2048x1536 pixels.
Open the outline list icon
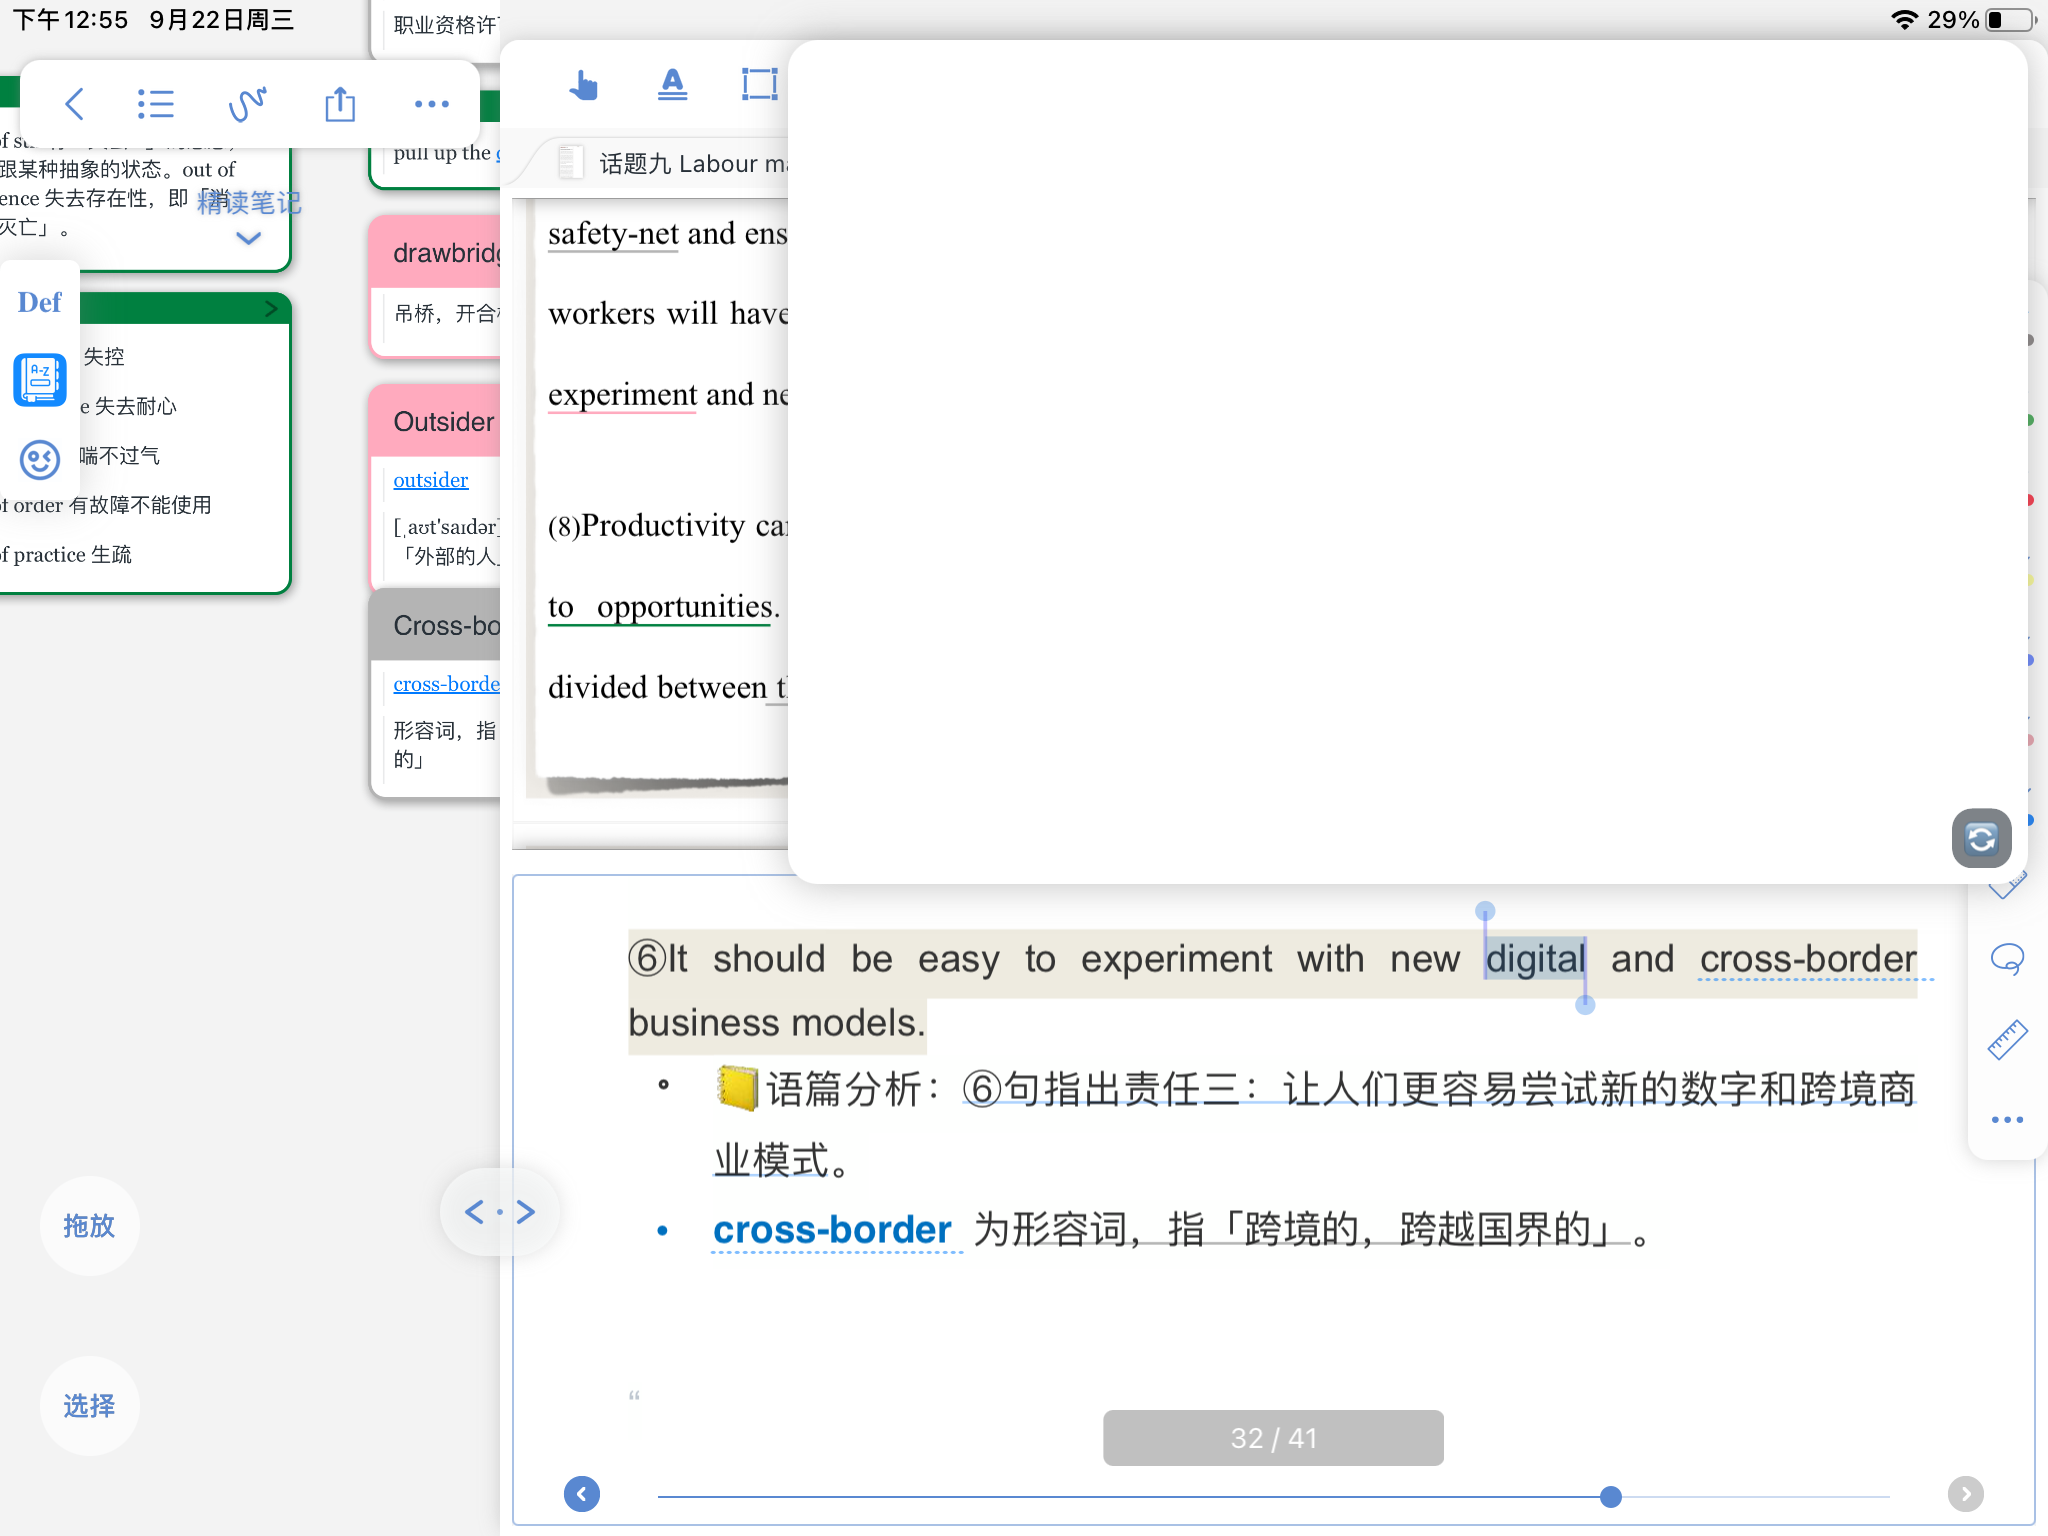tap(156, 104)
